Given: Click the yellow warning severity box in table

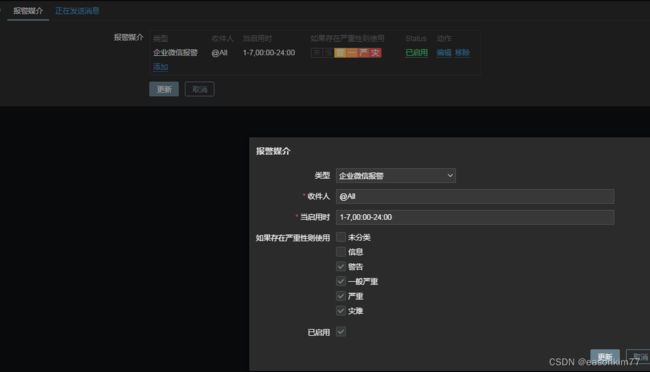Looking at the screenshot, I should click(340, 53).
